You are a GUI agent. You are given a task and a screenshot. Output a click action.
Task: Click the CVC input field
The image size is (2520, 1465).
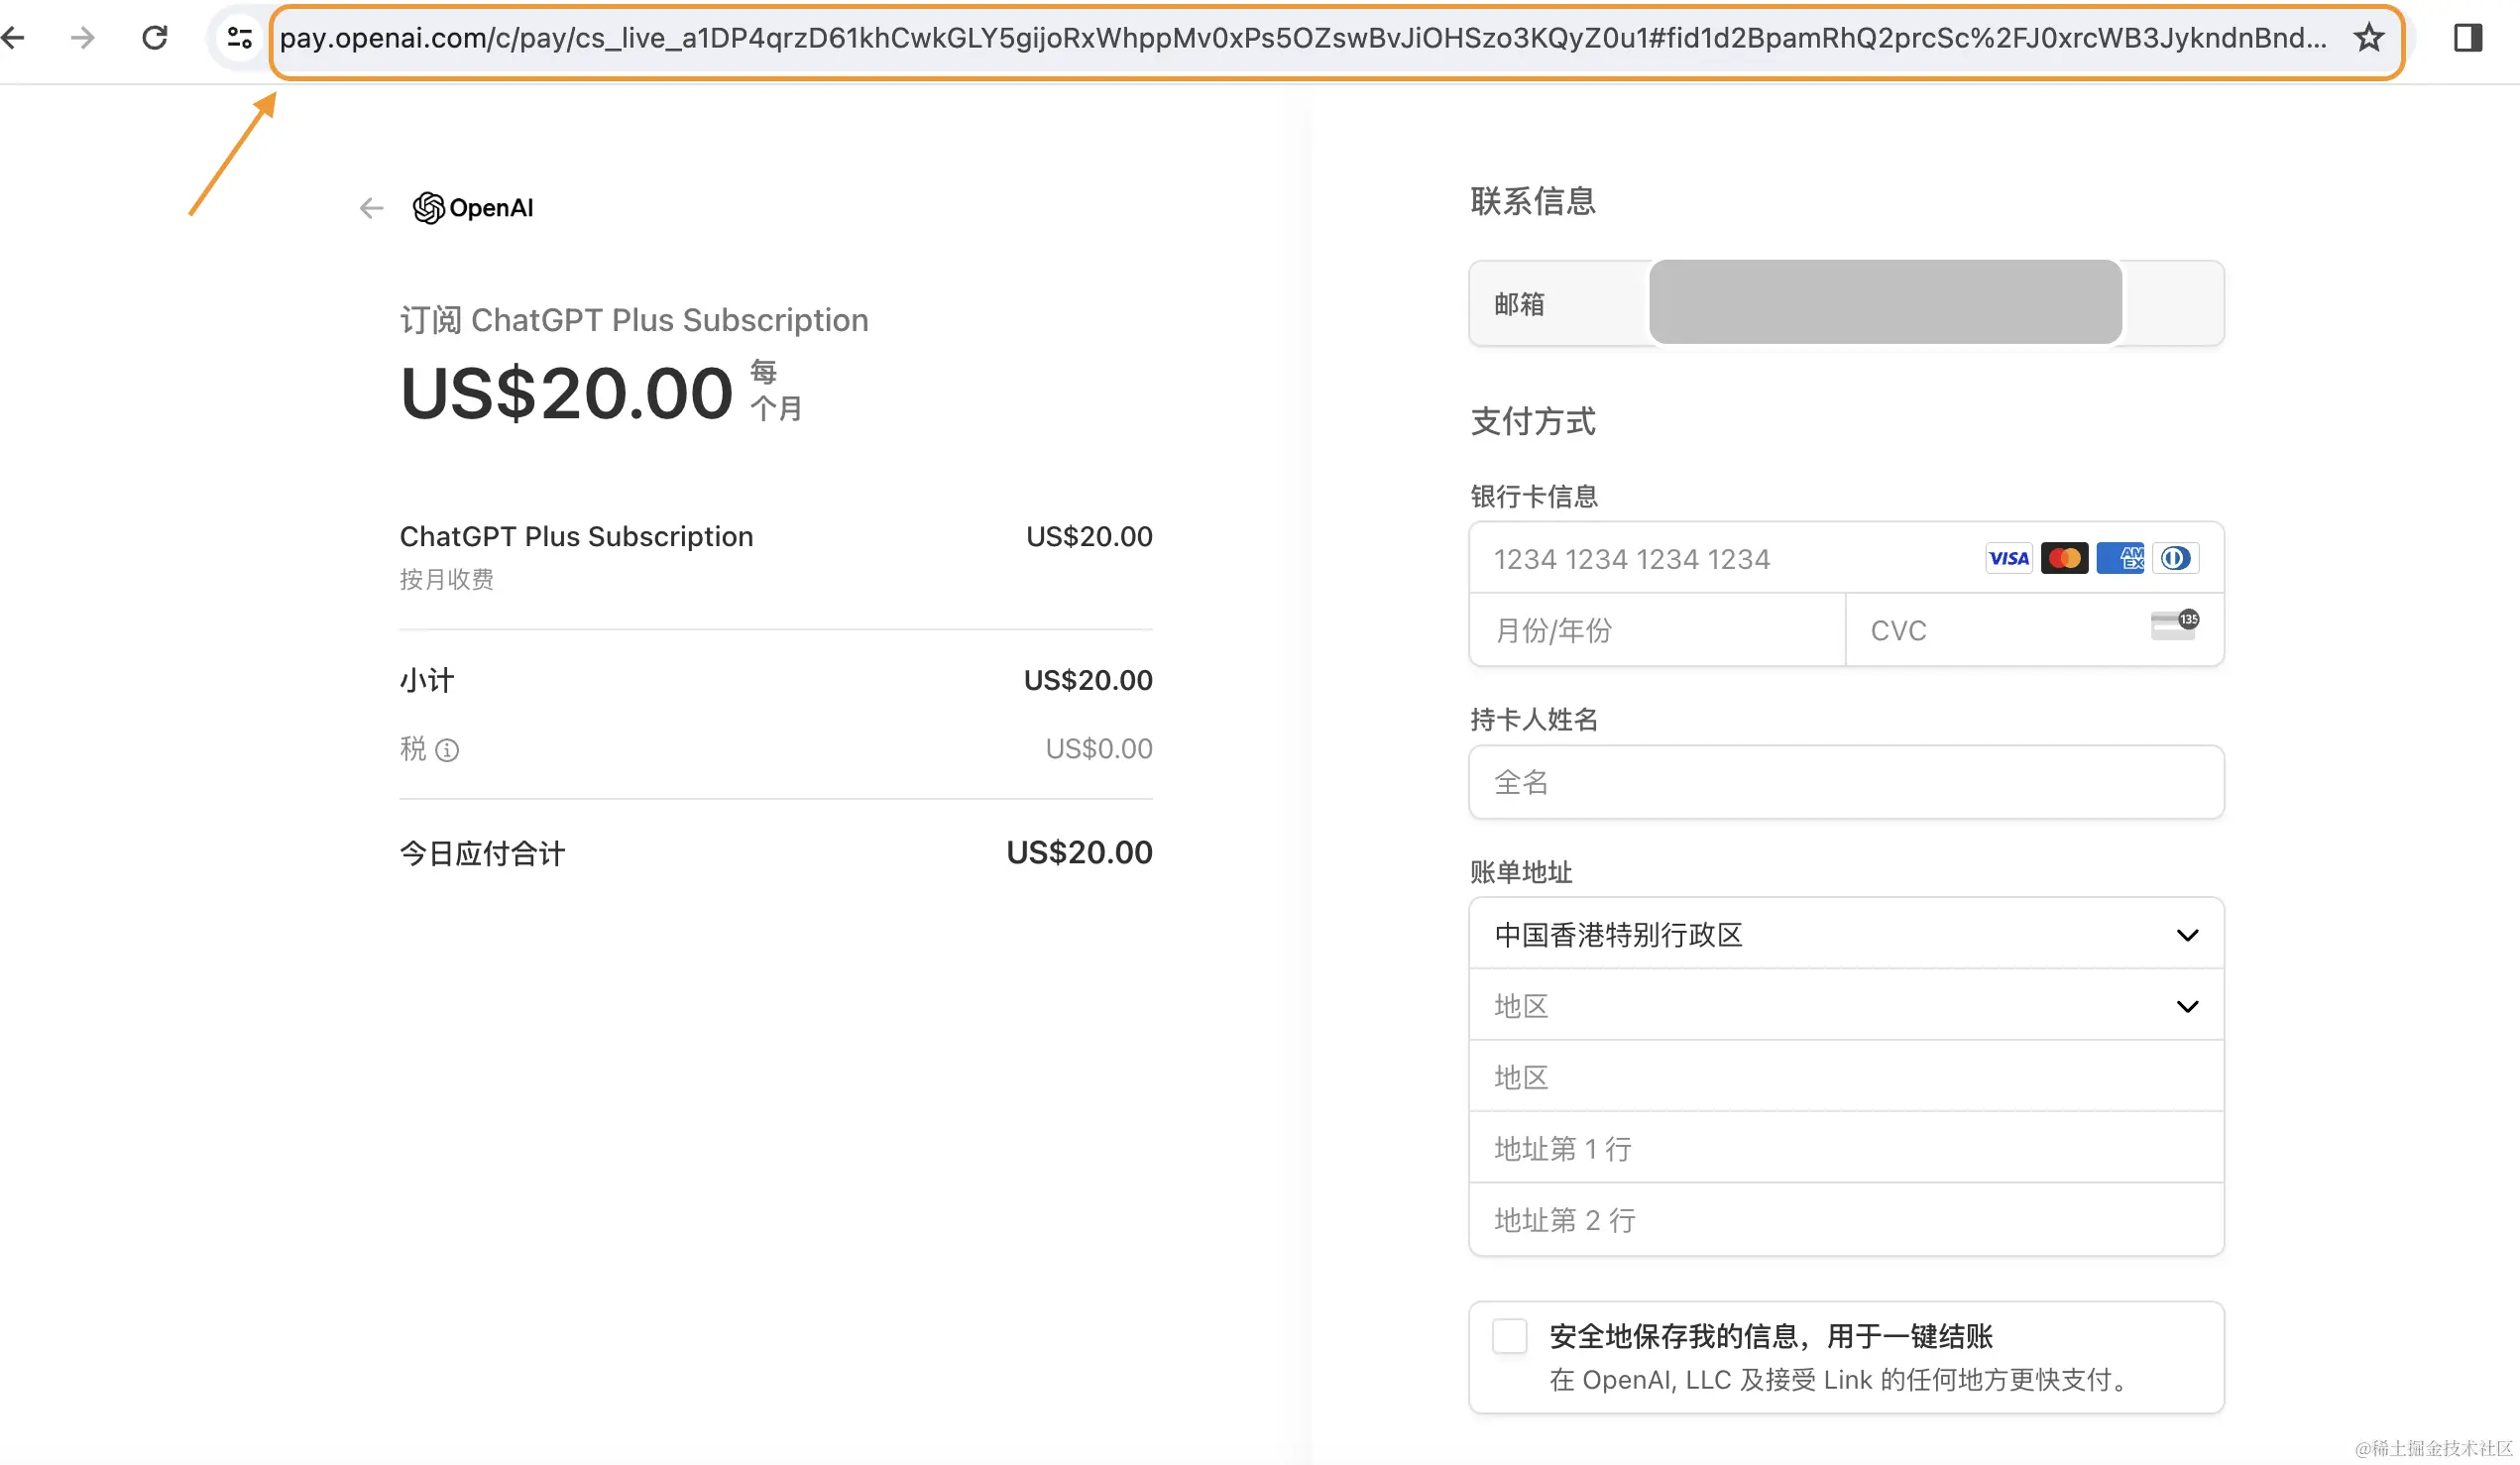pos(2000,630)
